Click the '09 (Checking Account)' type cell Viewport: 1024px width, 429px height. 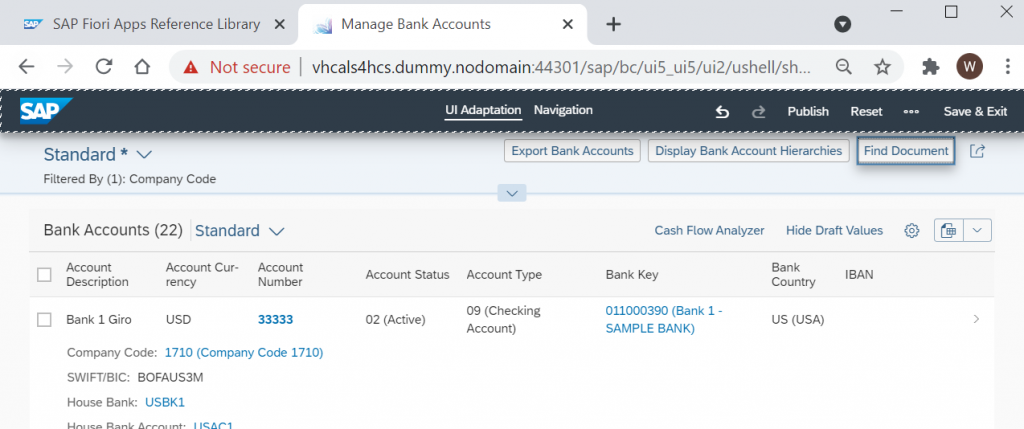[x=504, y=320]
